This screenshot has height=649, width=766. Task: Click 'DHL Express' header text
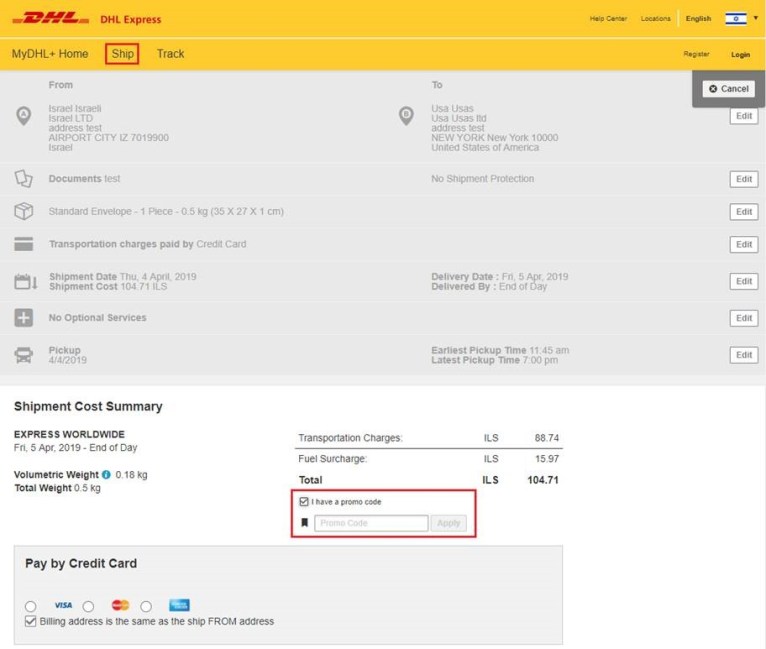[x=130, y=20]
